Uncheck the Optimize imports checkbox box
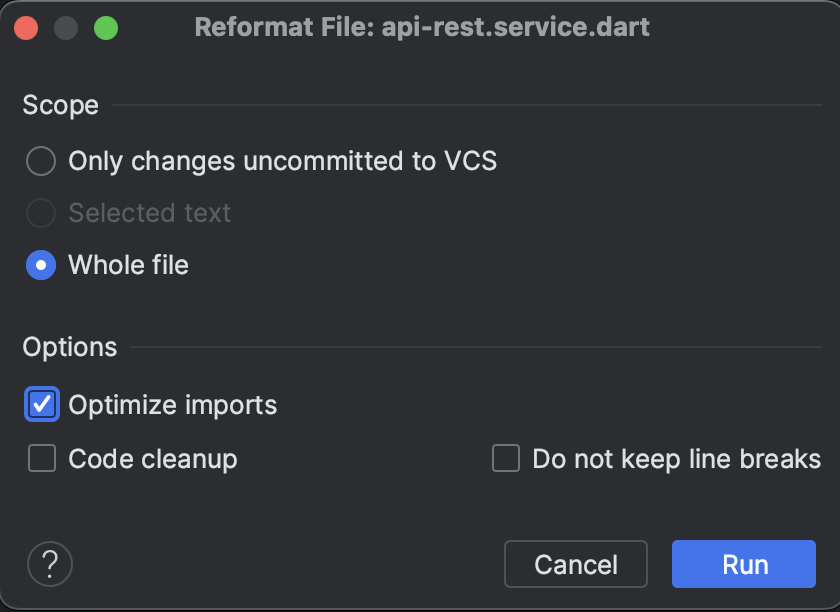Viewport: 840px width, 612px height. pos(42,404)
